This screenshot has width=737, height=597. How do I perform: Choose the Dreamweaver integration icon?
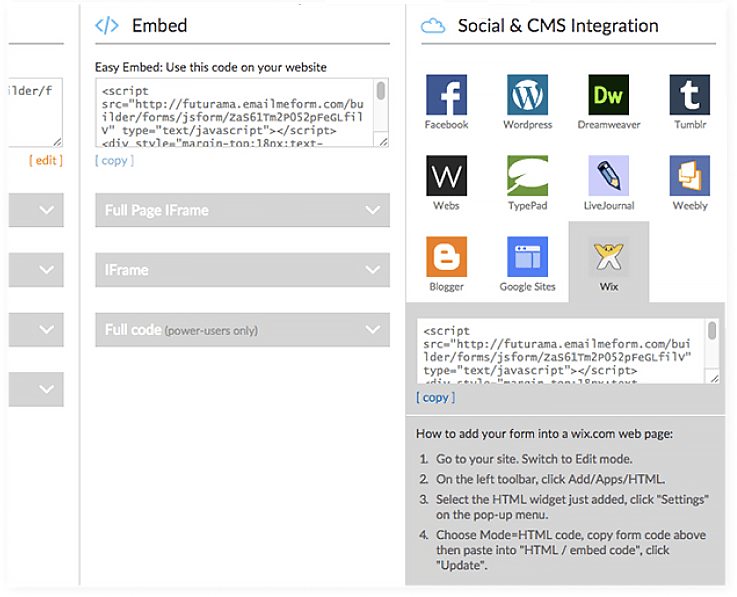pyautogui.click(x=609, y=95)
